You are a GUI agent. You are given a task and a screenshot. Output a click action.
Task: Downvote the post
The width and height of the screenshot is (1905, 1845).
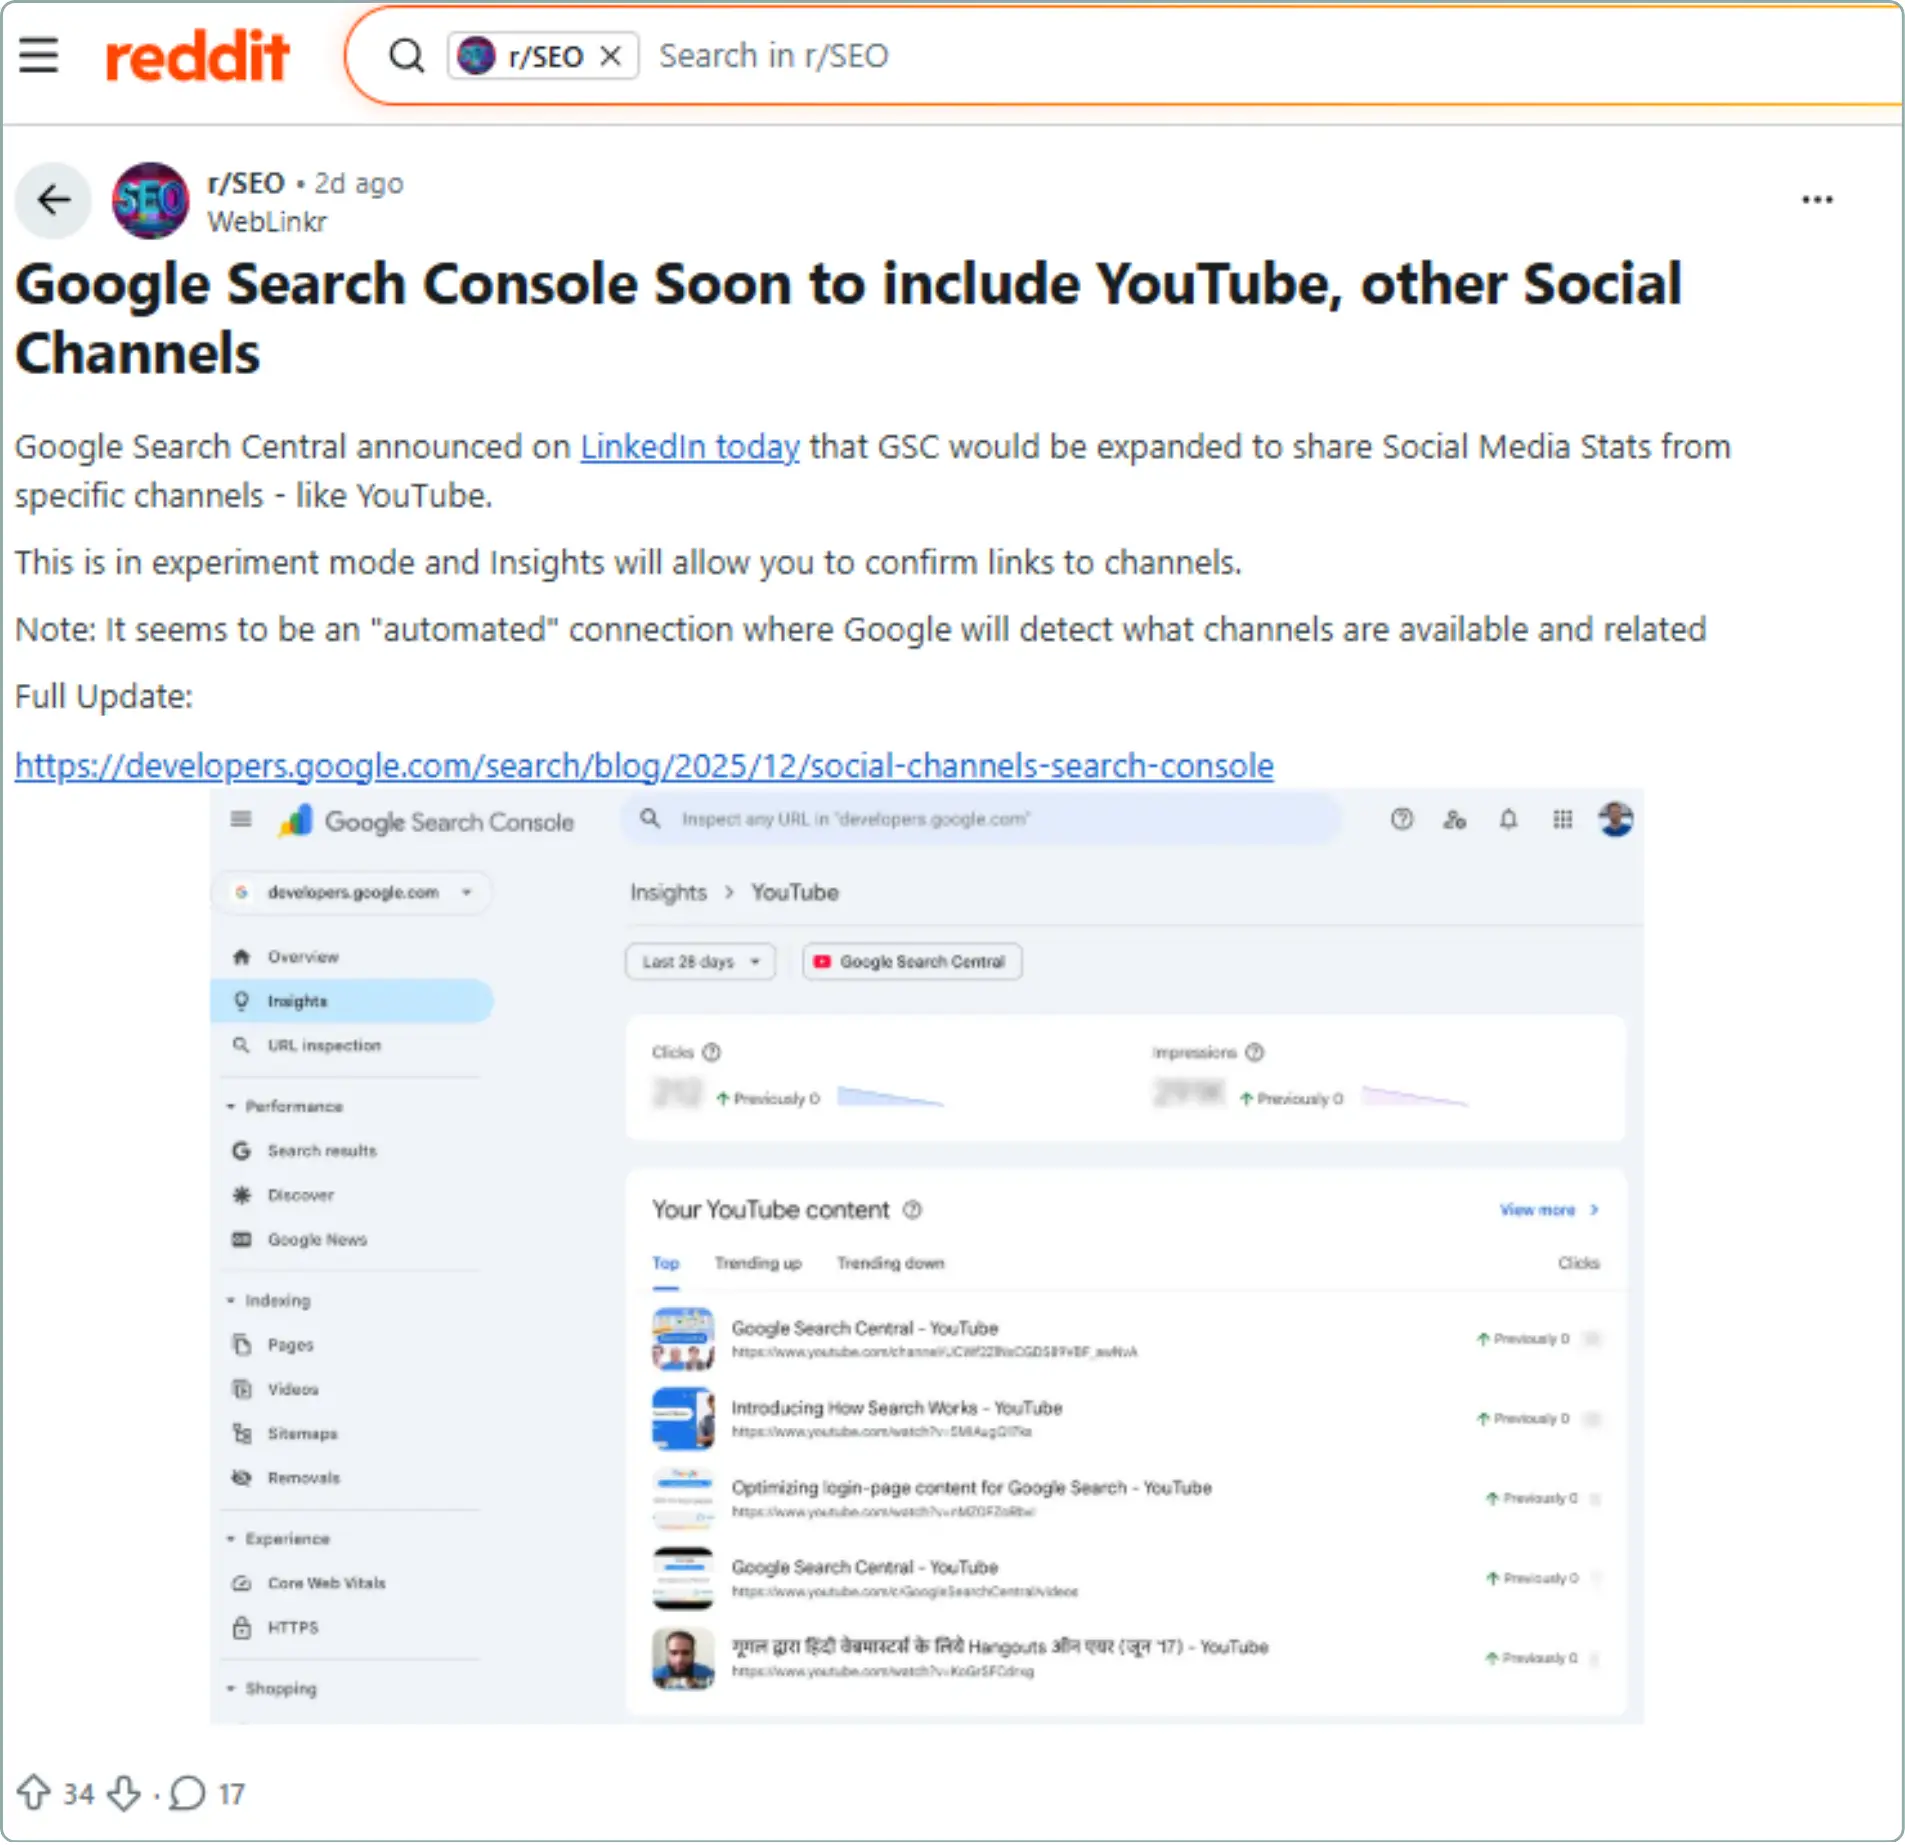coord(122,1793)
